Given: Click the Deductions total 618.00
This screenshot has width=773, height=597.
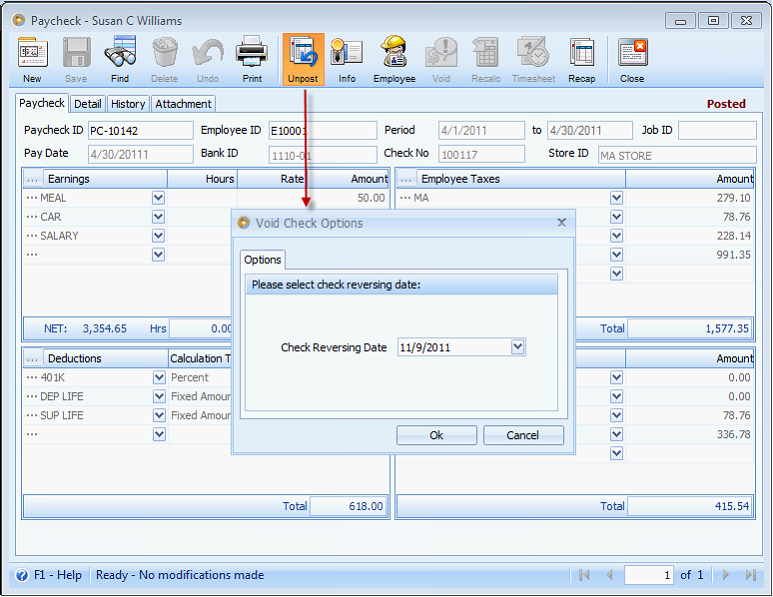Looking at the screenshot, I should point(348,506).
